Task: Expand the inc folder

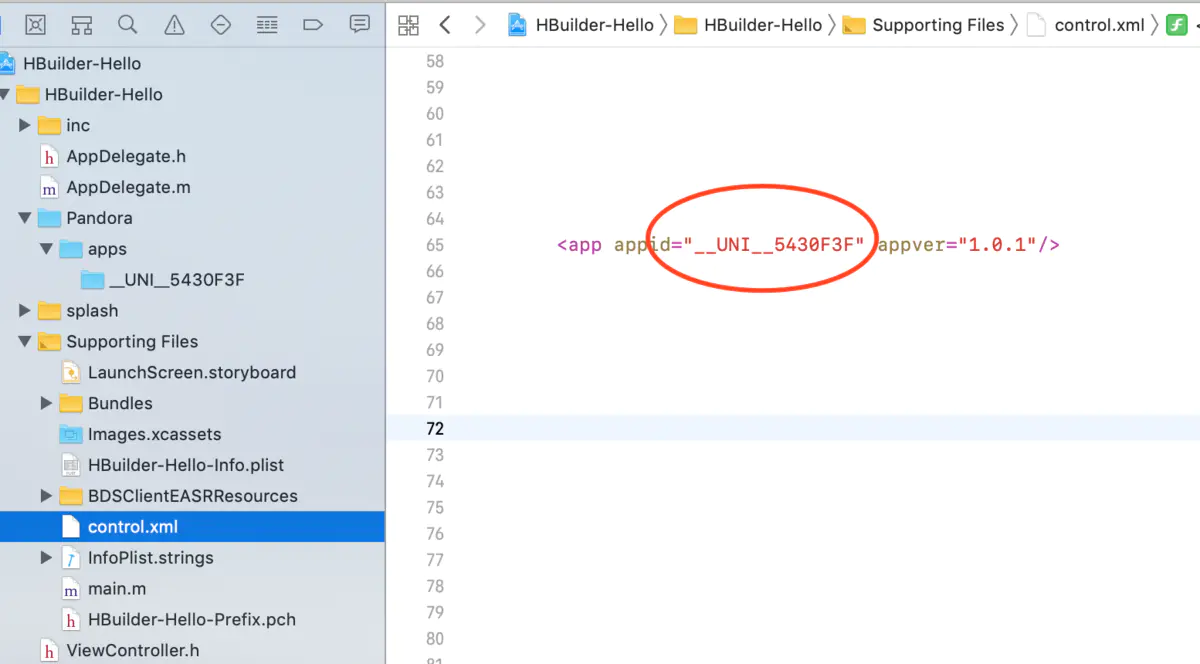Action: click(25, 126)
